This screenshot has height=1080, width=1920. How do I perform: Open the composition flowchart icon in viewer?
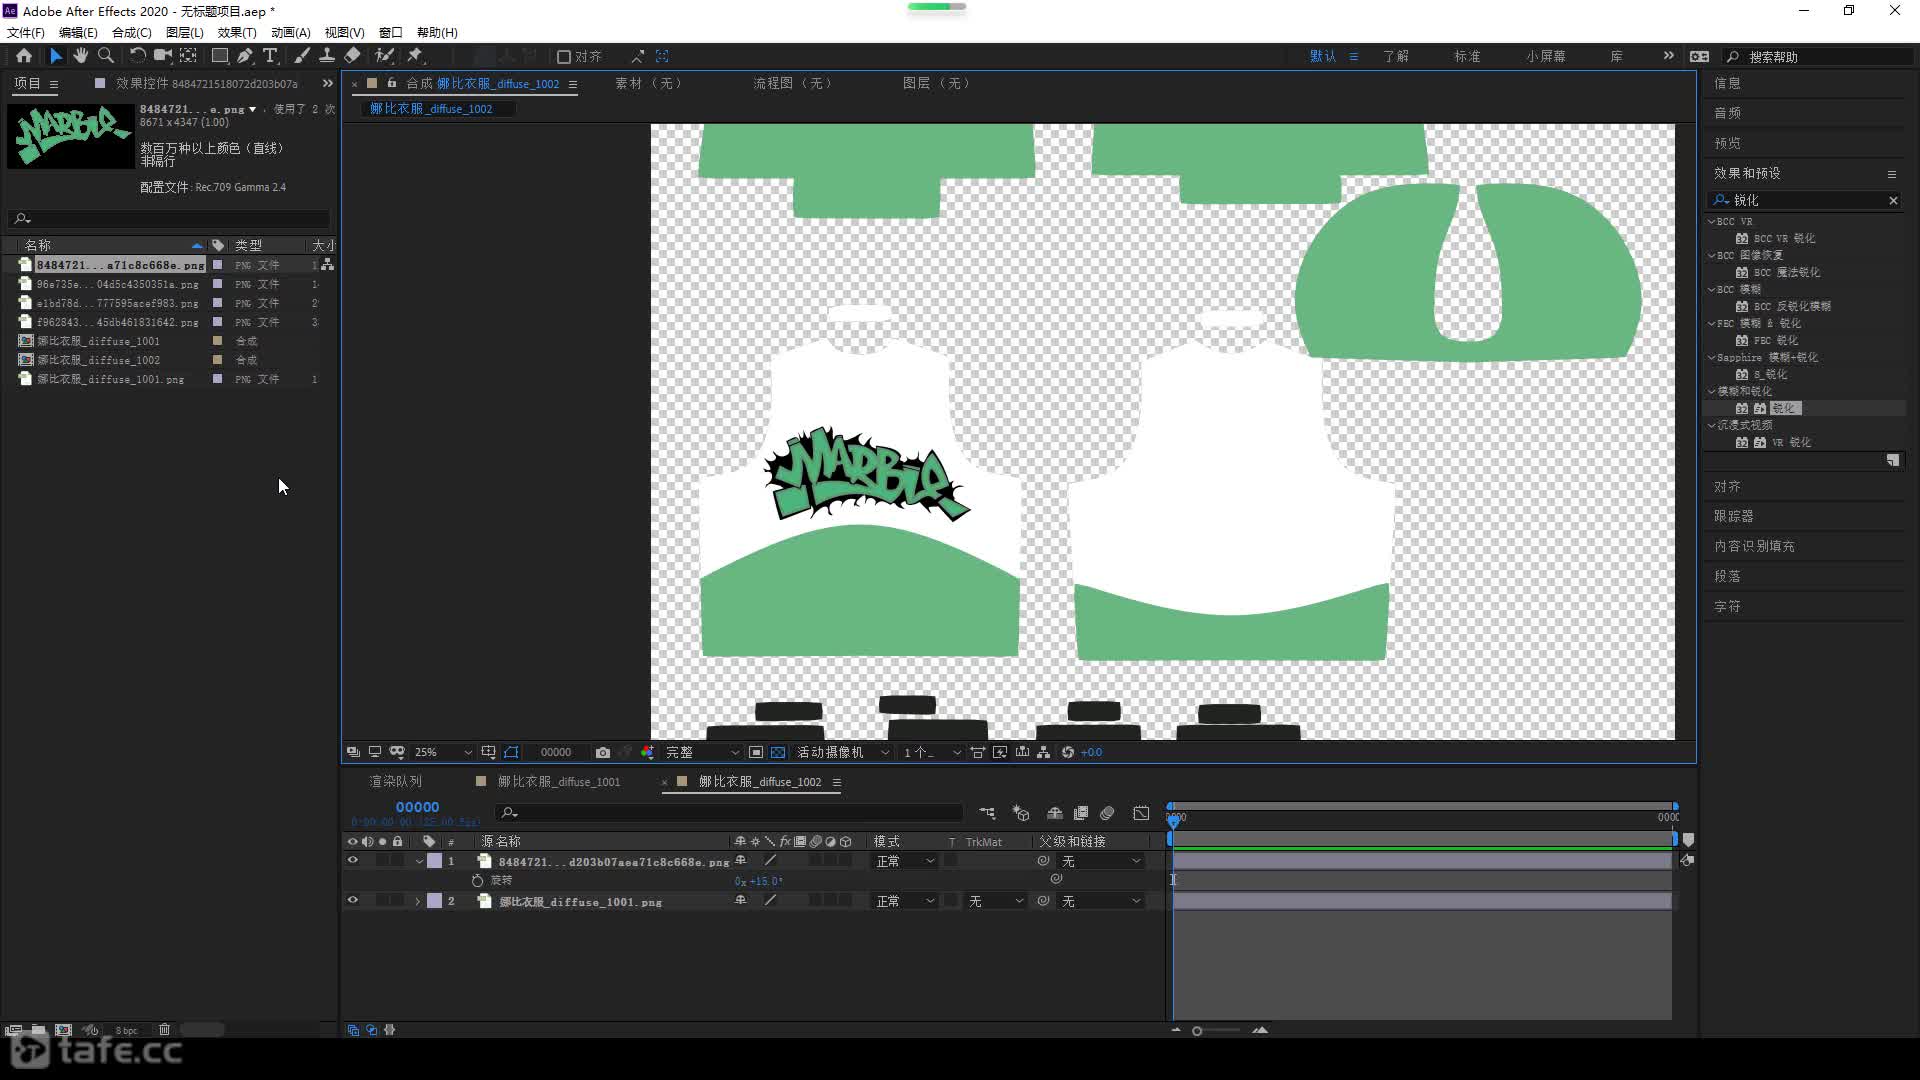pos(1043,752)
